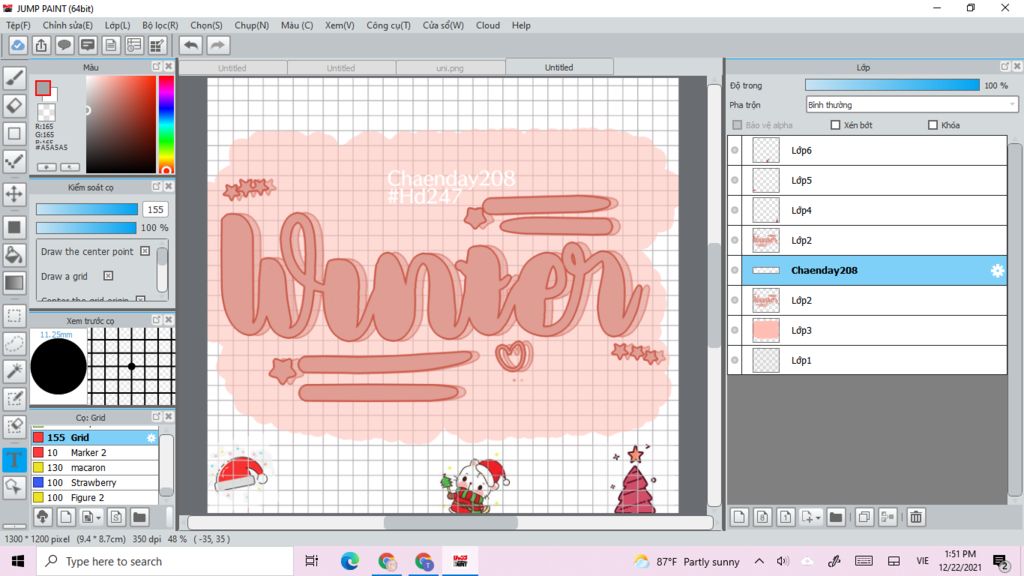Screen dimensions: 1024x576
Task: Pick hue from rainbow color bar
Action: click(166, 124)
